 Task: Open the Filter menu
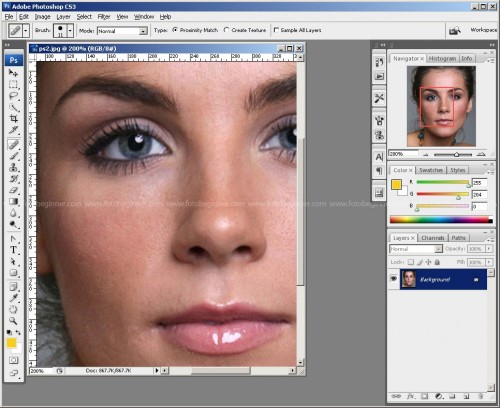point(104,17)
